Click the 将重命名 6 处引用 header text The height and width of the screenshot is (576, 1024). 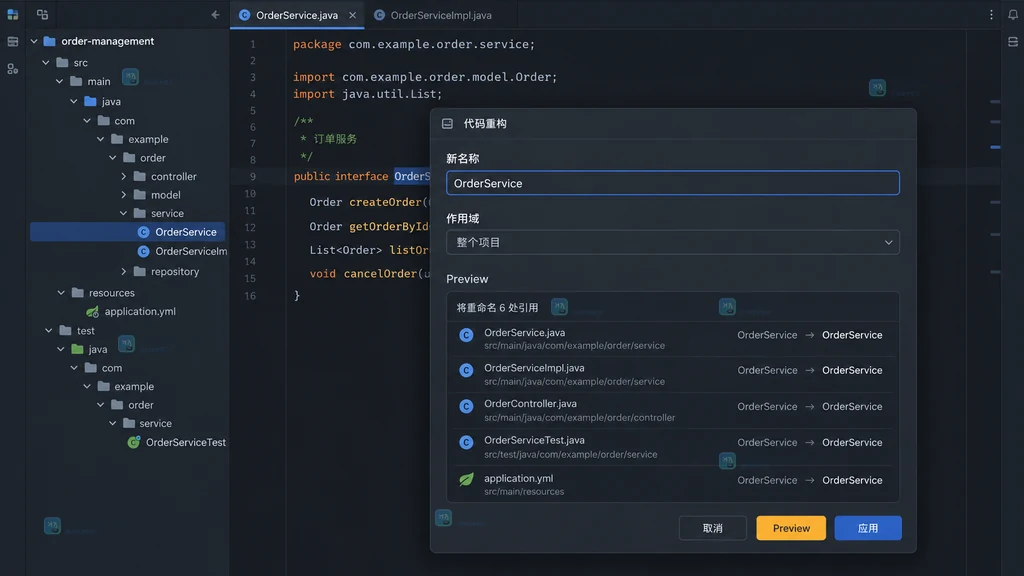point(498,308)
